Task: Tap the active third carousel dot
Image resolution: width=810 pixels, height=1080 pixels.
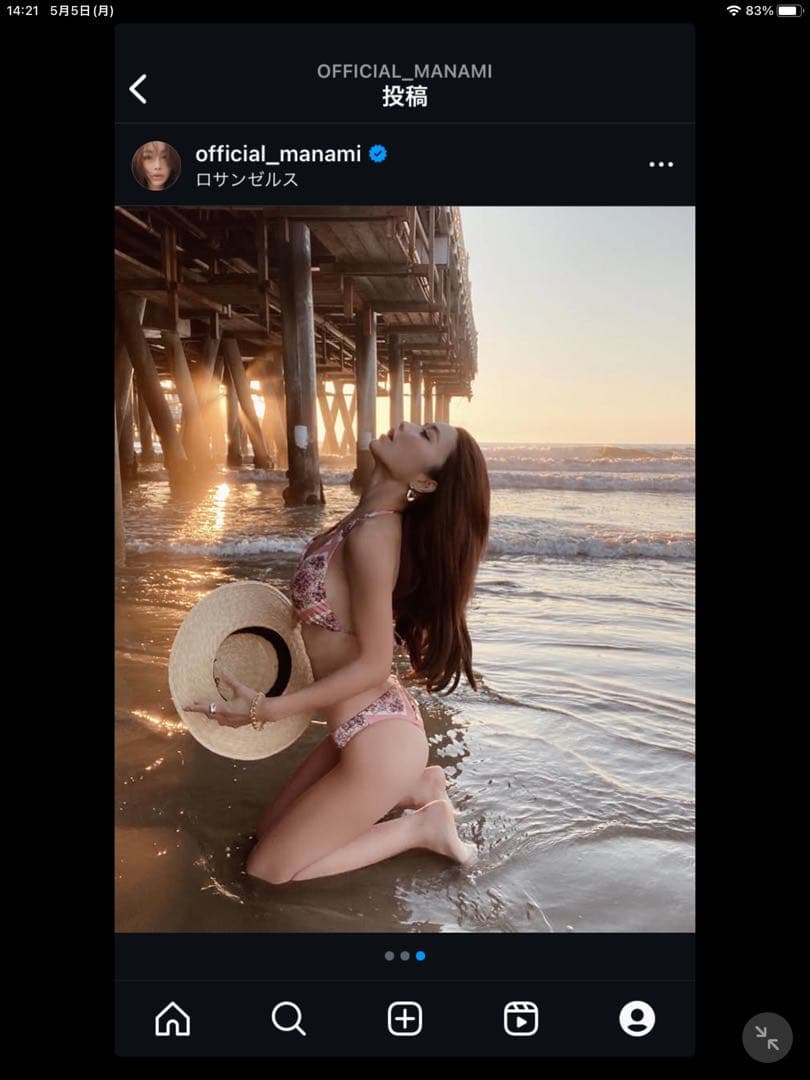Action: tap(420, 956)
